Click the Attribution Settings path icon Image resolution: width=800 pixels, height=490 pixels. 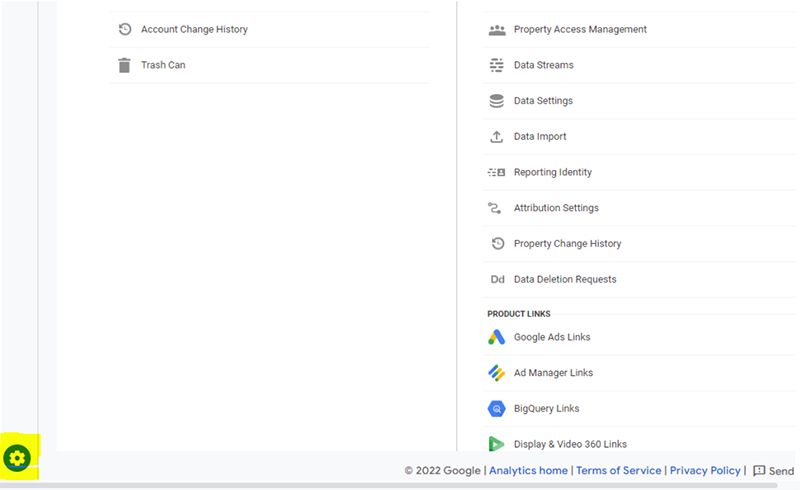tap(494, 208)
